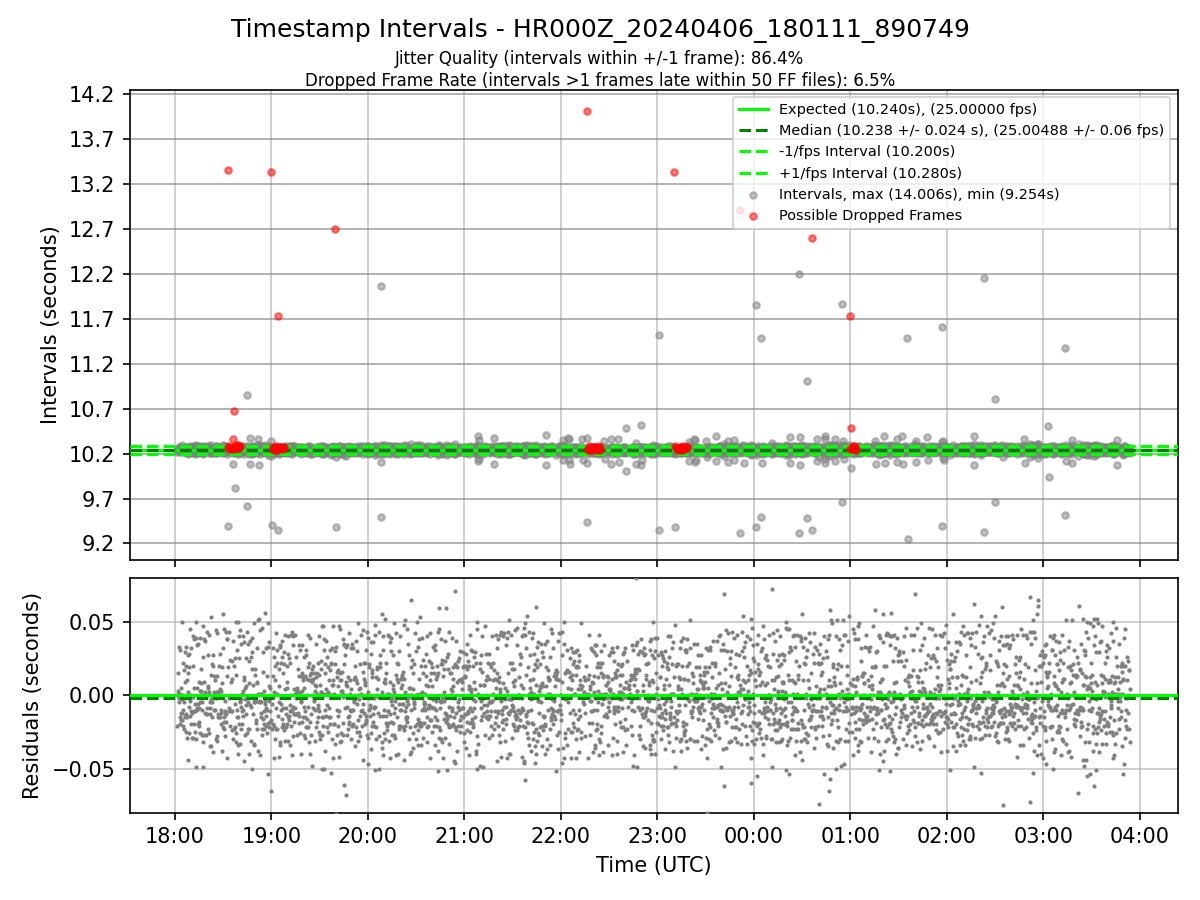Click the plot title 'Timestamp Intervals - HR000Z_20240406_180111_890749'
The height and width of the screenshot is (900, 1200).
click(x=600, y=29)
